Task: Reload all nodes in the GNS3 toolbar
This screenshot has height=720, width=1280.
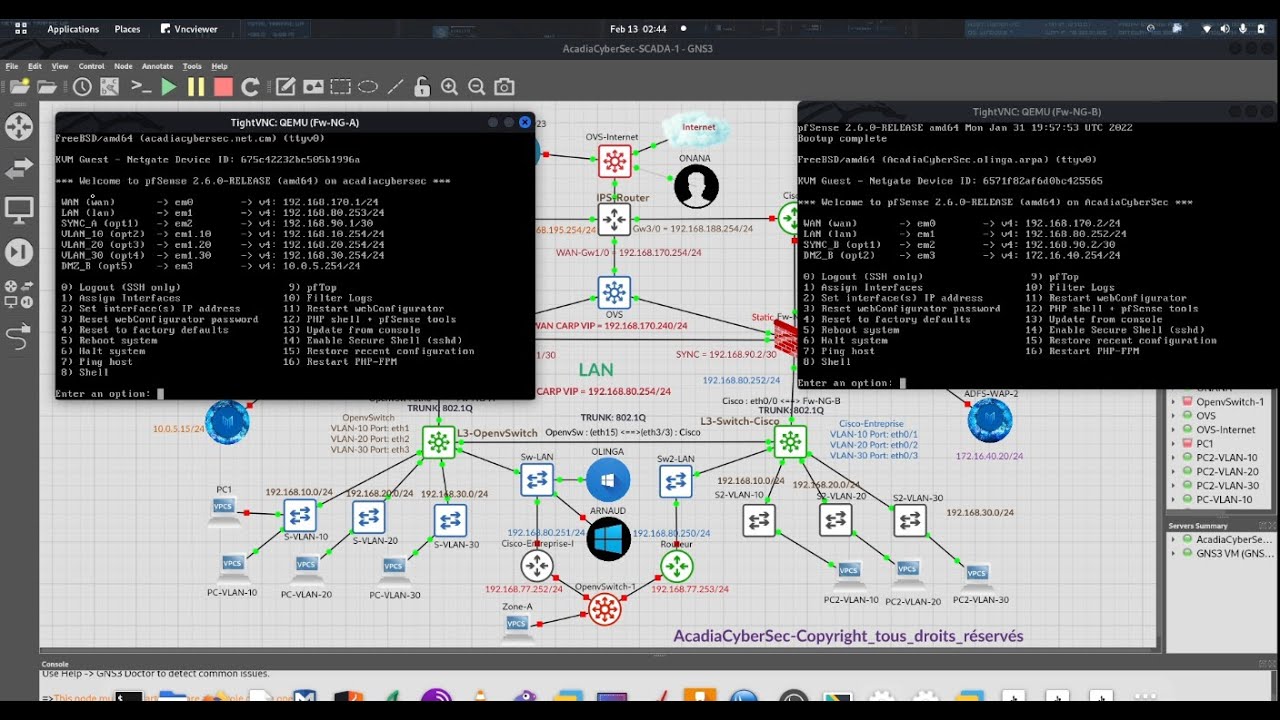Action: pos(250,87)
